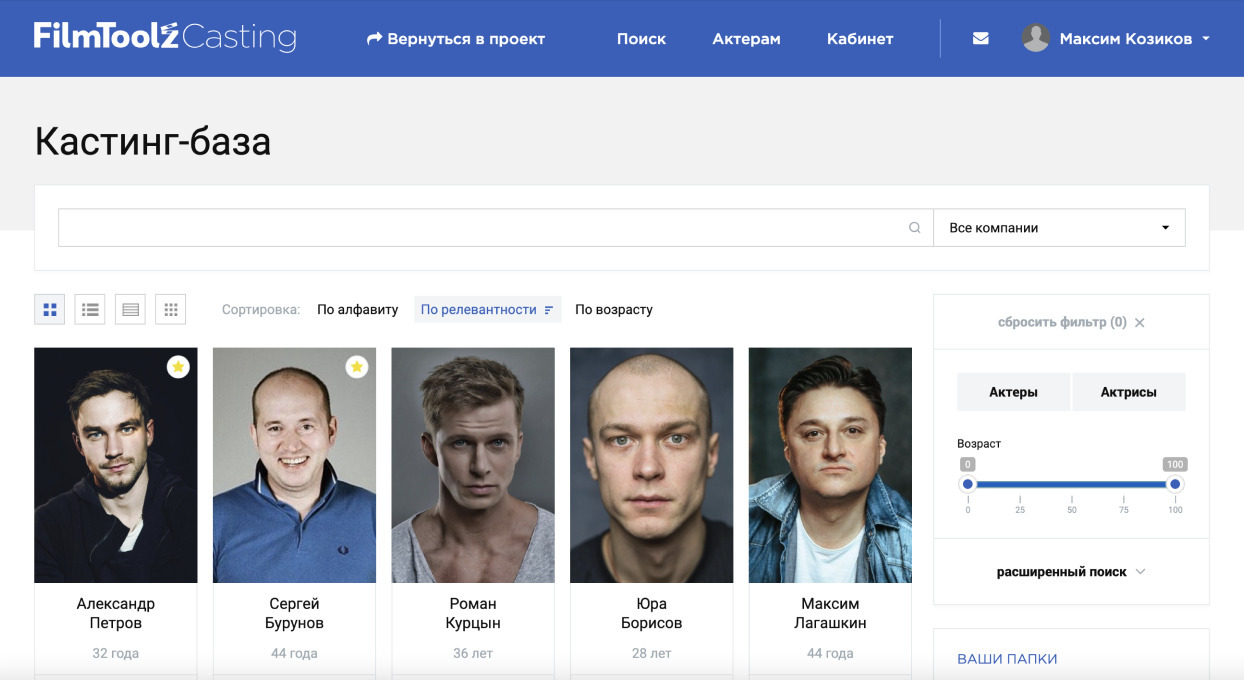Reset filters with сбросить фильтр
This screenshot has width=1244, height=680.
click(1070, 322)
